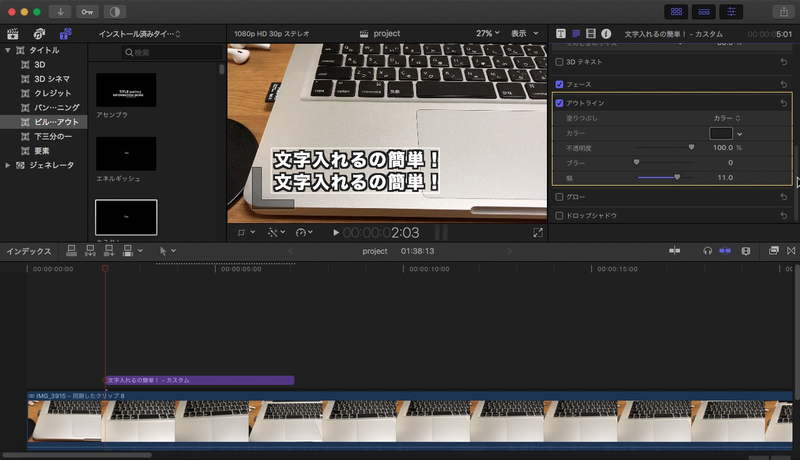Connect clip to primary storyline button

(71, 250)
